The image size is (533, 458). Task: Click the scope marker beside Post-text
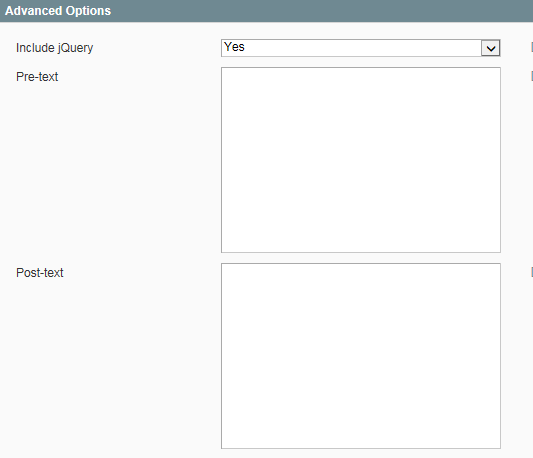point(532,272)
